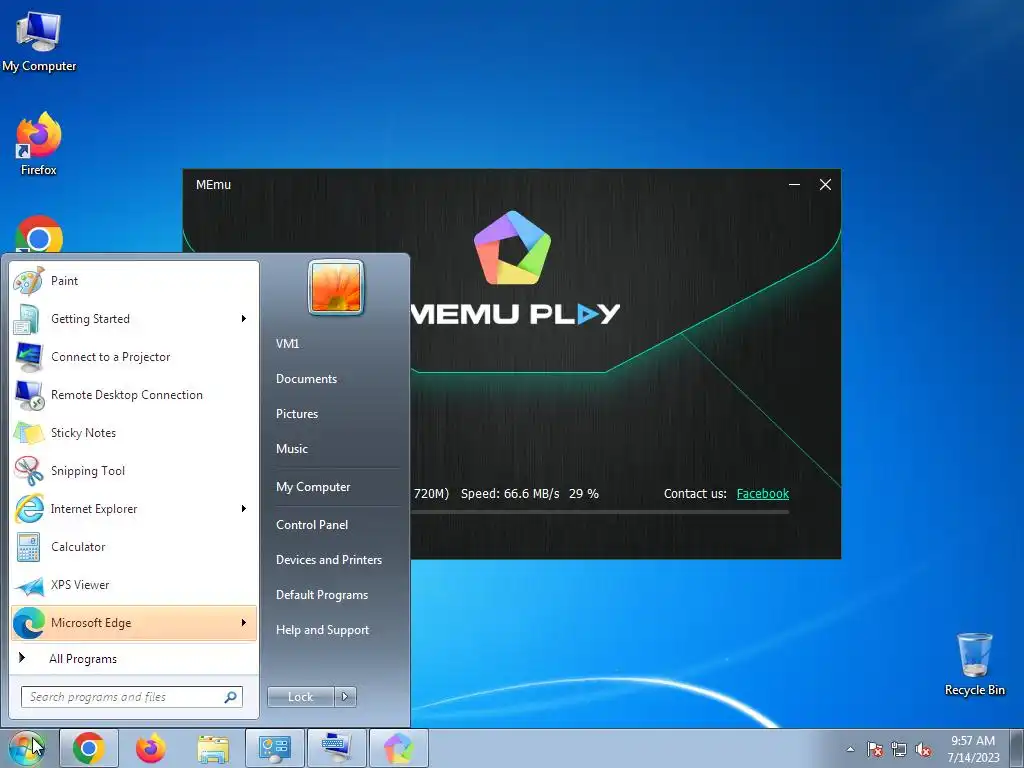Image resolution: width=1024 pixels, height=768 pixels.
Task: Start Sticky Notes
Action: (x=134, y=433)
